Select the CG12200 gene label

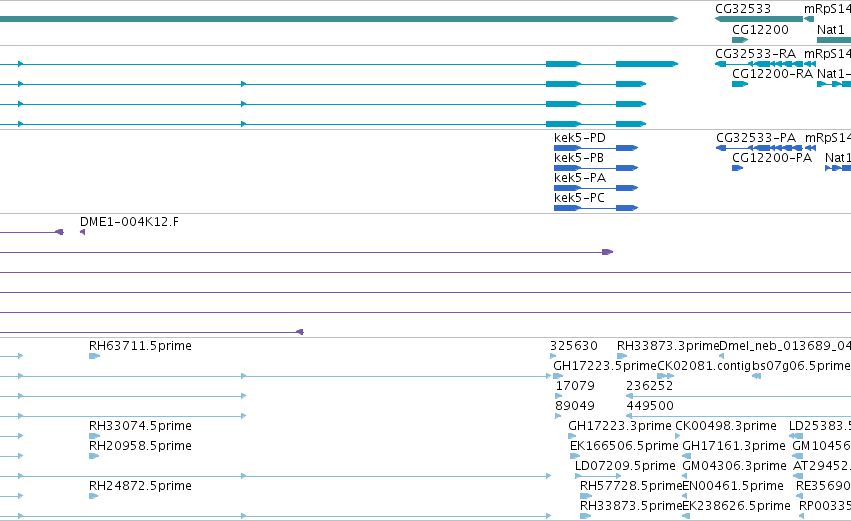[x=760, y=30]
